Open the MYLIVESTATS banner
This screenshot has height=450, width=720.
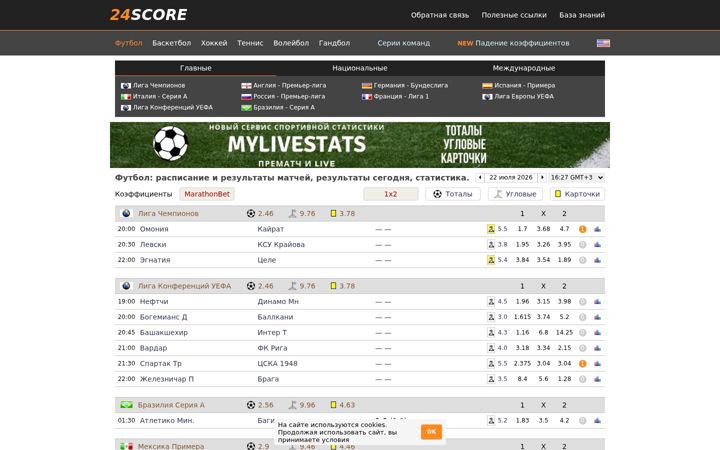point(360,145)
